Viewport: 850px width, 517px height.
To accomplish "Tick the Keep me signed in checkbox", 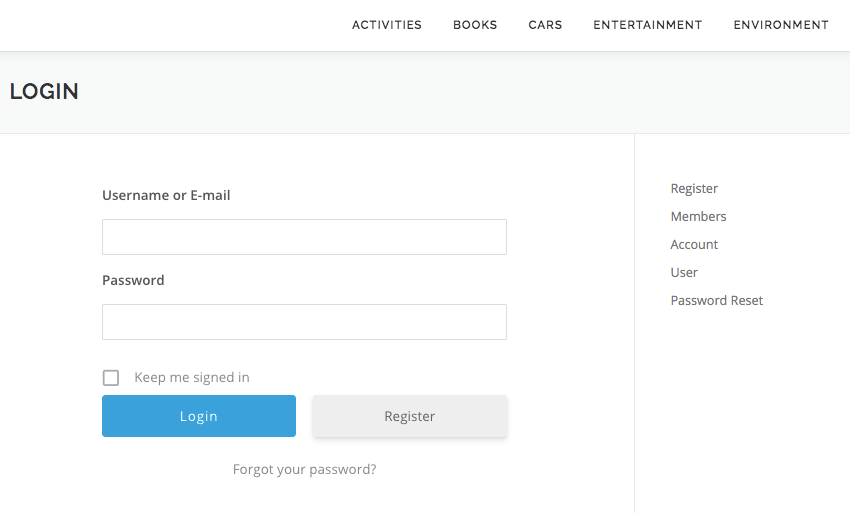I will (111, 378).
